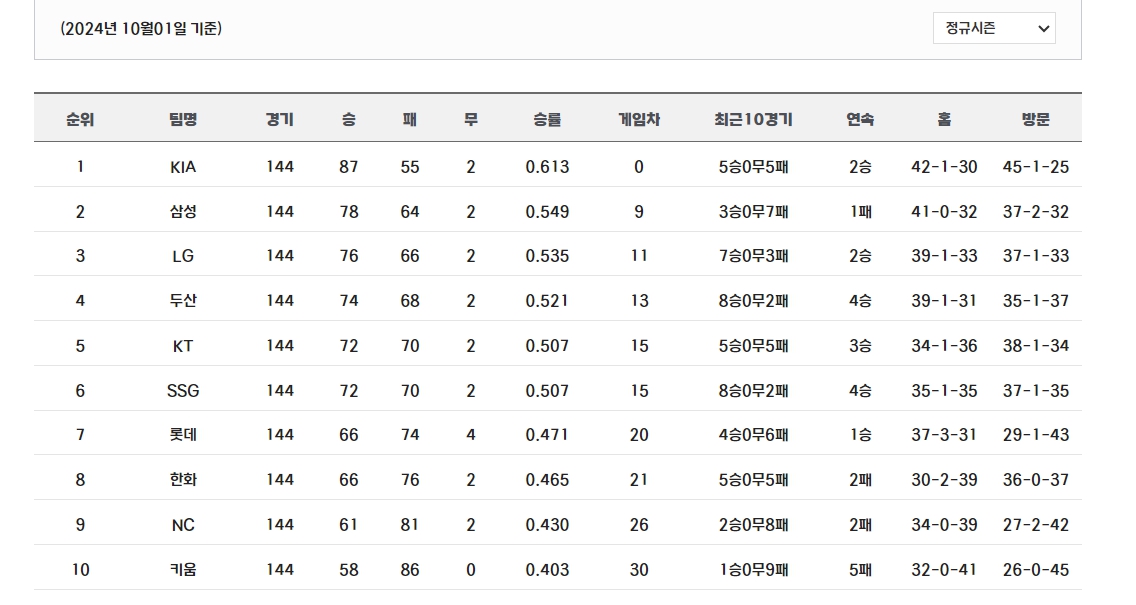The height and width of the screenshot is (605, 1136).
Task: Click team name KIA
Action: pyautogui.click(x=183, y=167)
